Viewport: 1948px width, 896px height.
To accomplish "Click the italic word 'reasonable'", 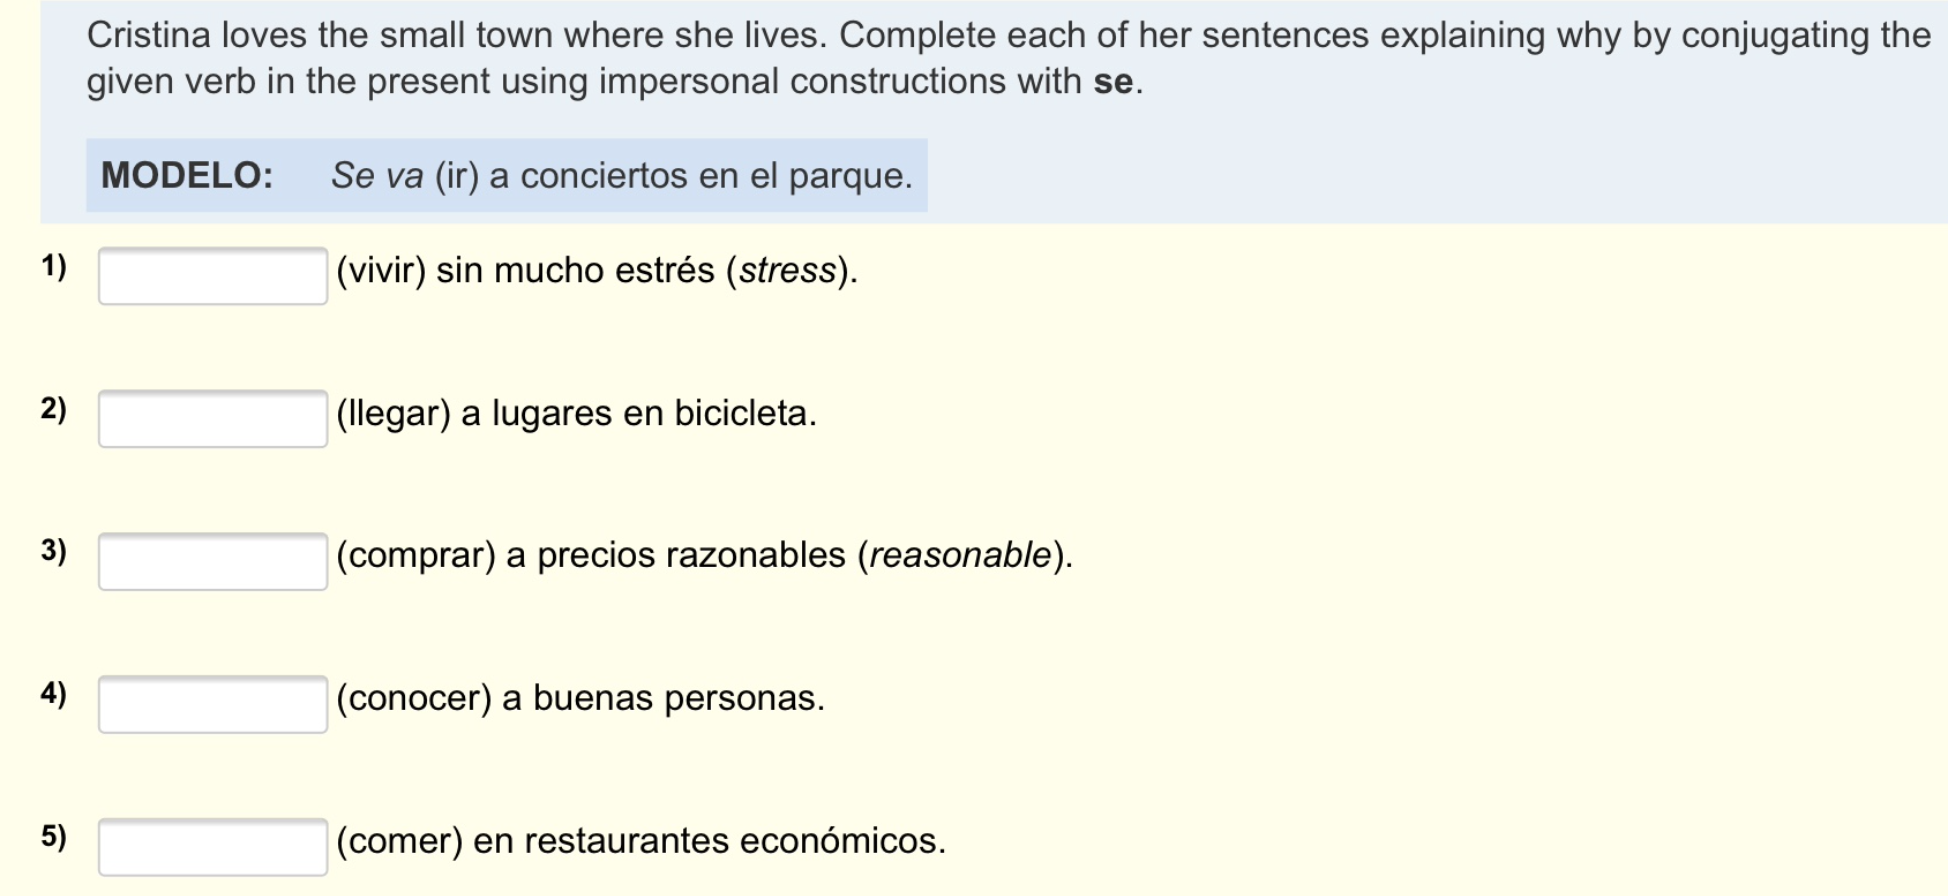I will [x=960, y=555].
